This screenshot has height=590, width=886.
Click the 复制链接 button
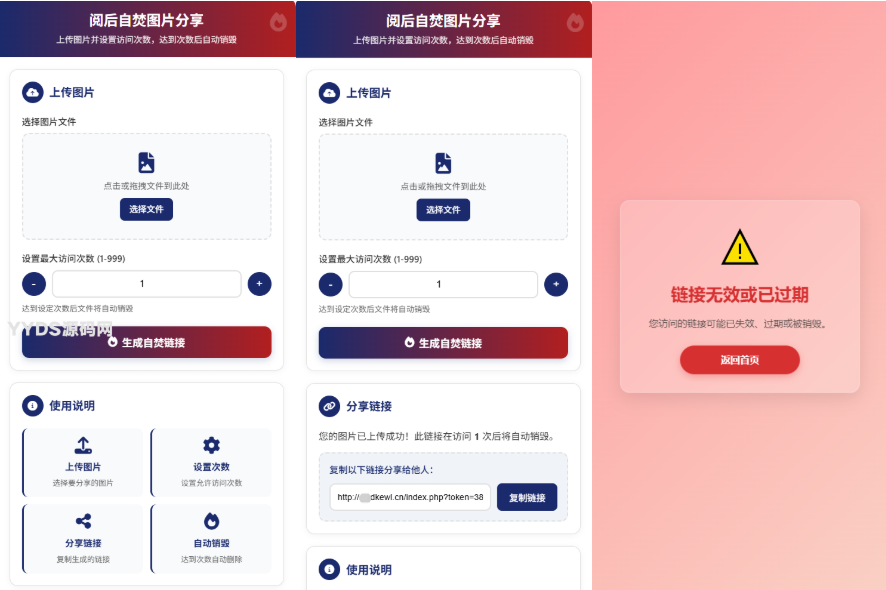click(x=527, y=497)
